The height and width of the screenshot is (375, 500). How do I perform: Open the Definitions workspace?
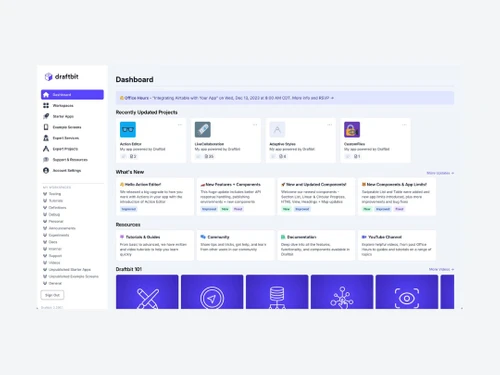pyautogui.click(x=57, y=207)
